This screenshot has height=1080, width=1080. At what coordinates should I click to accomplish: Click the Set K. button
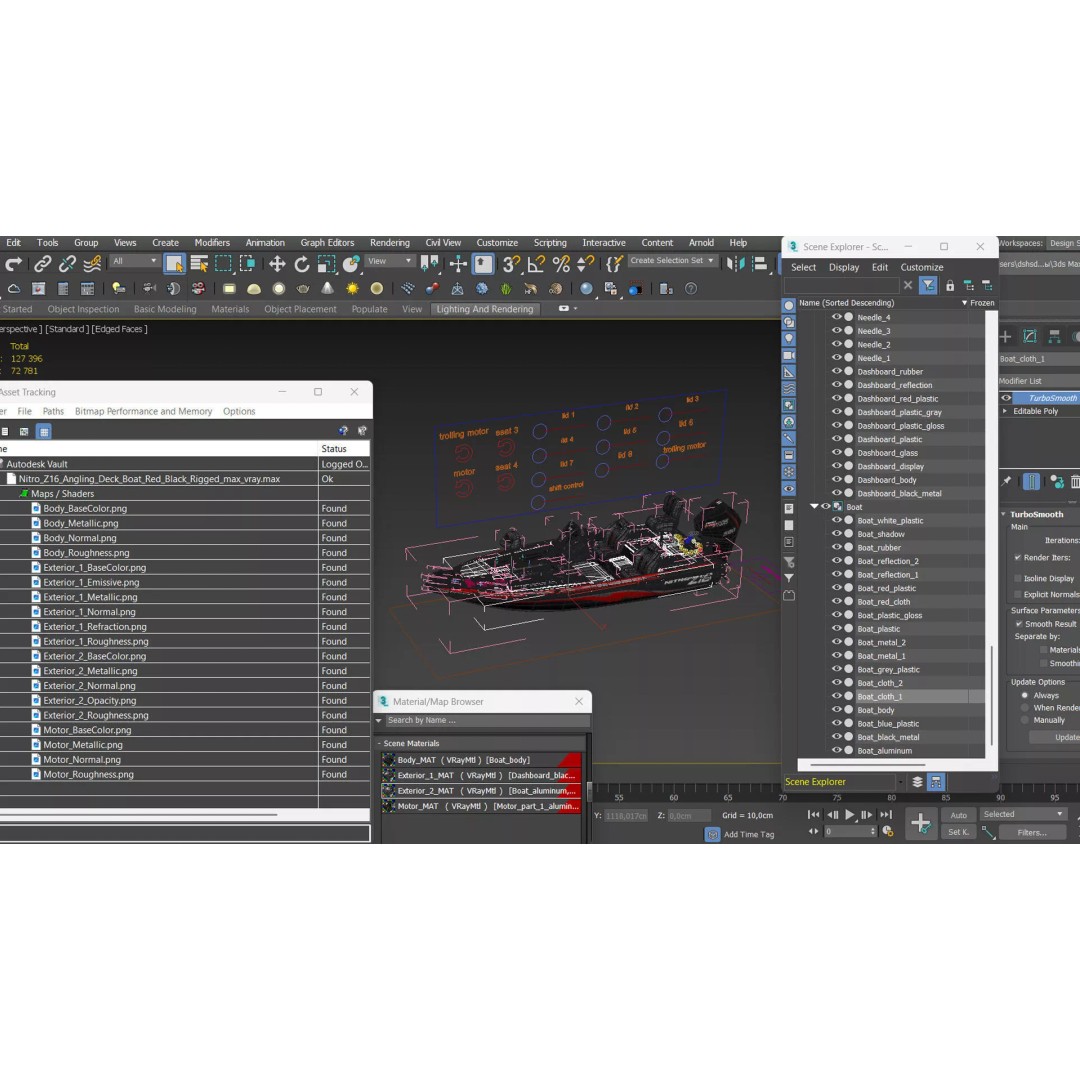click(958, 832)
